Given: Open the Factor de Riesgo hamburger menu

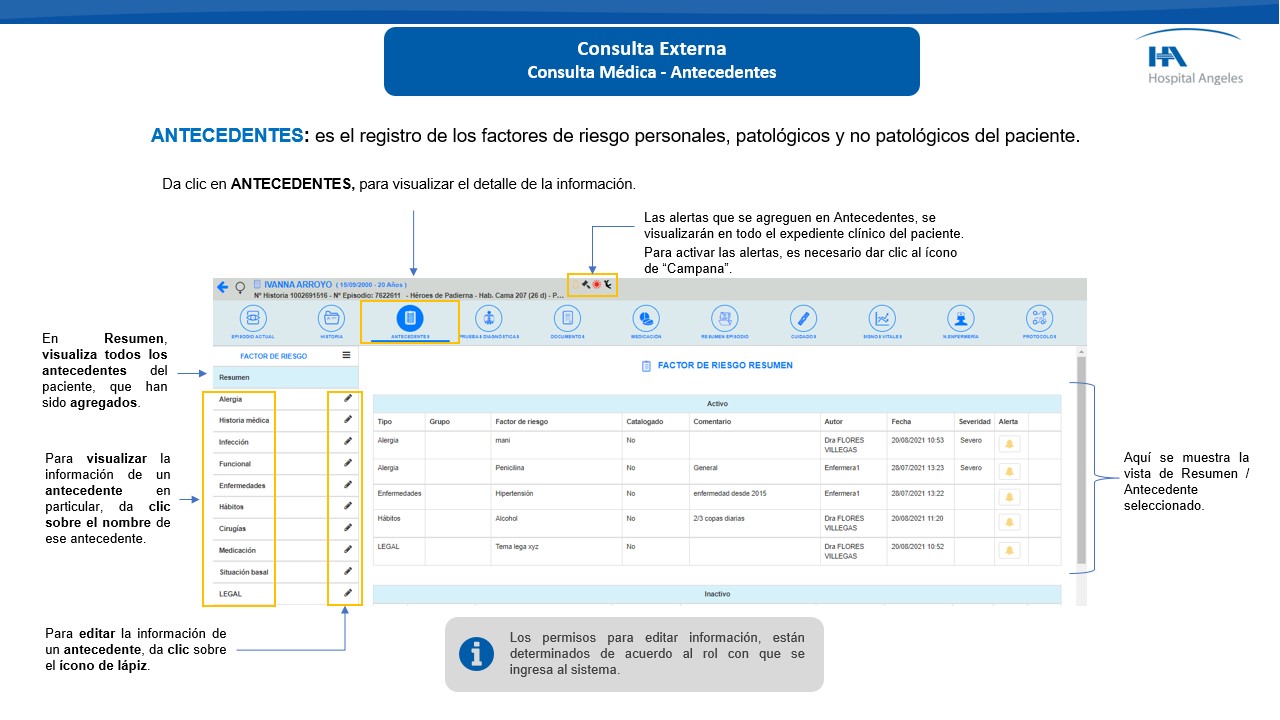Looking at the screenshot, I should click(x=346, y=355).
